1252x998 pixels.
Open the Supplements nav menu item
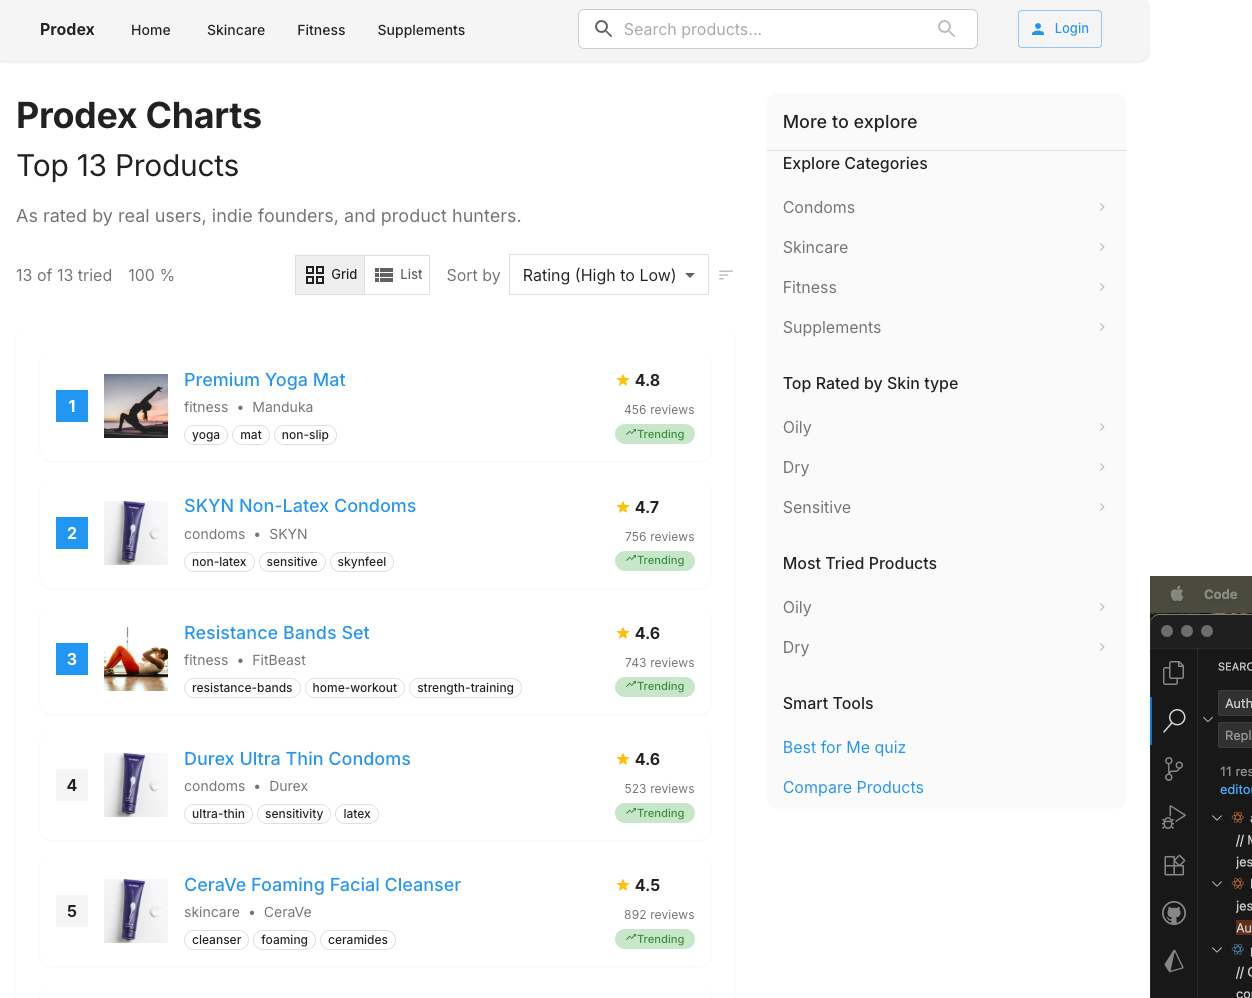pyautogui.click(x=421, y=30)
